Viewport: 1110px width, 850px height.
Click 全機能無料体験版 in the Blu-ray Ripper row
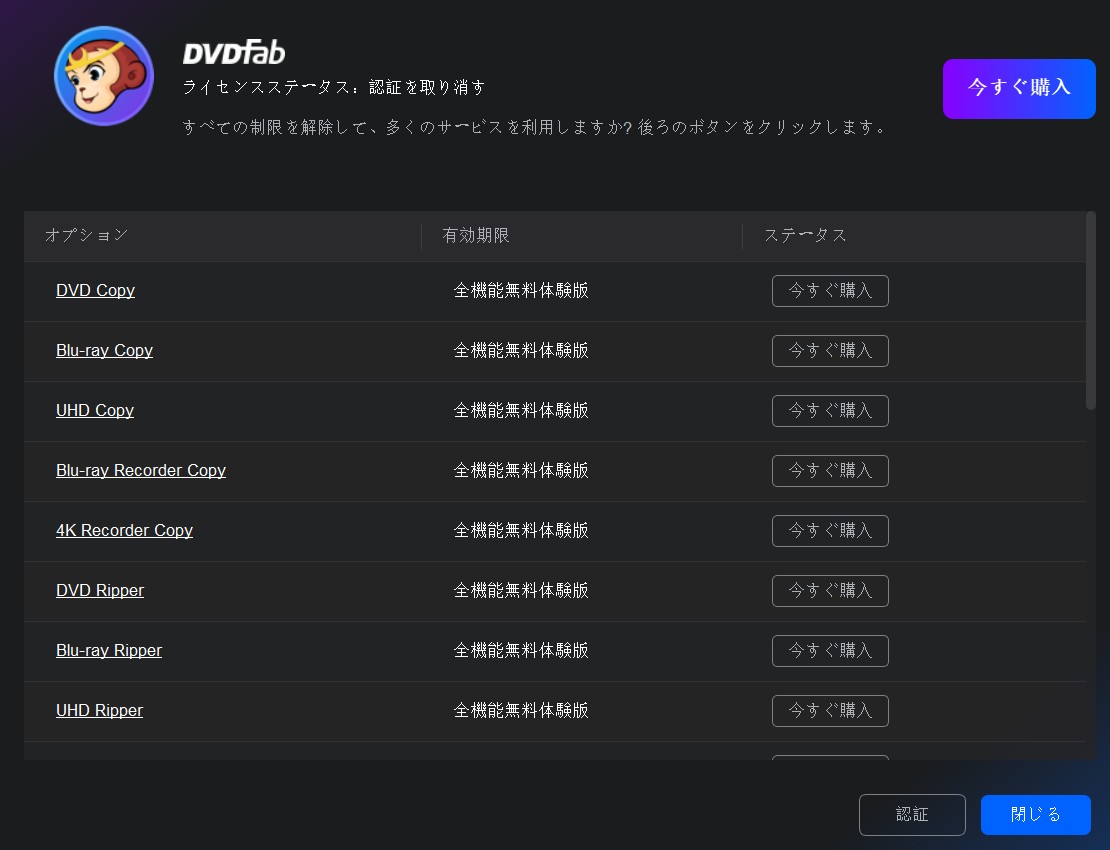tap(521, 650)
